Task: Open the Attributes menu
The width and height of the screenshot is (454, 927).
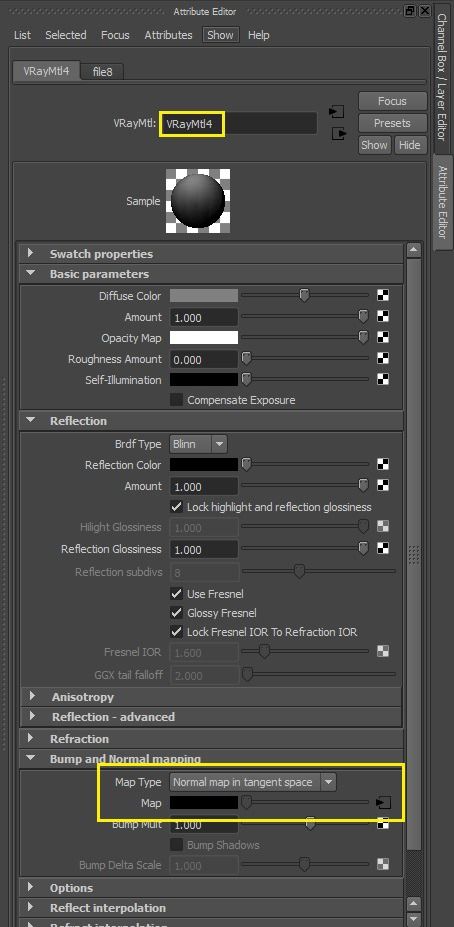Action: click(x=168, y=35)
